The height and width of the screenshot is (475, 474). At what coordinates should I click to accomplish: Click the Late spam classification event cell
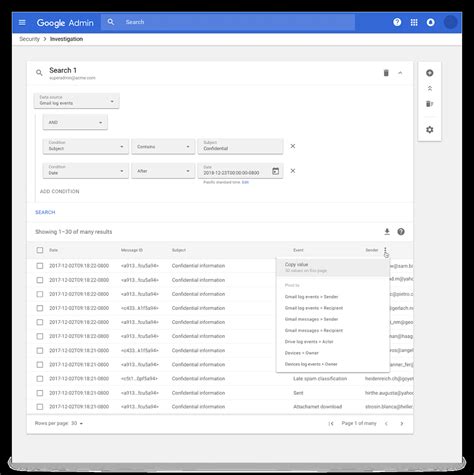point(320,379)
